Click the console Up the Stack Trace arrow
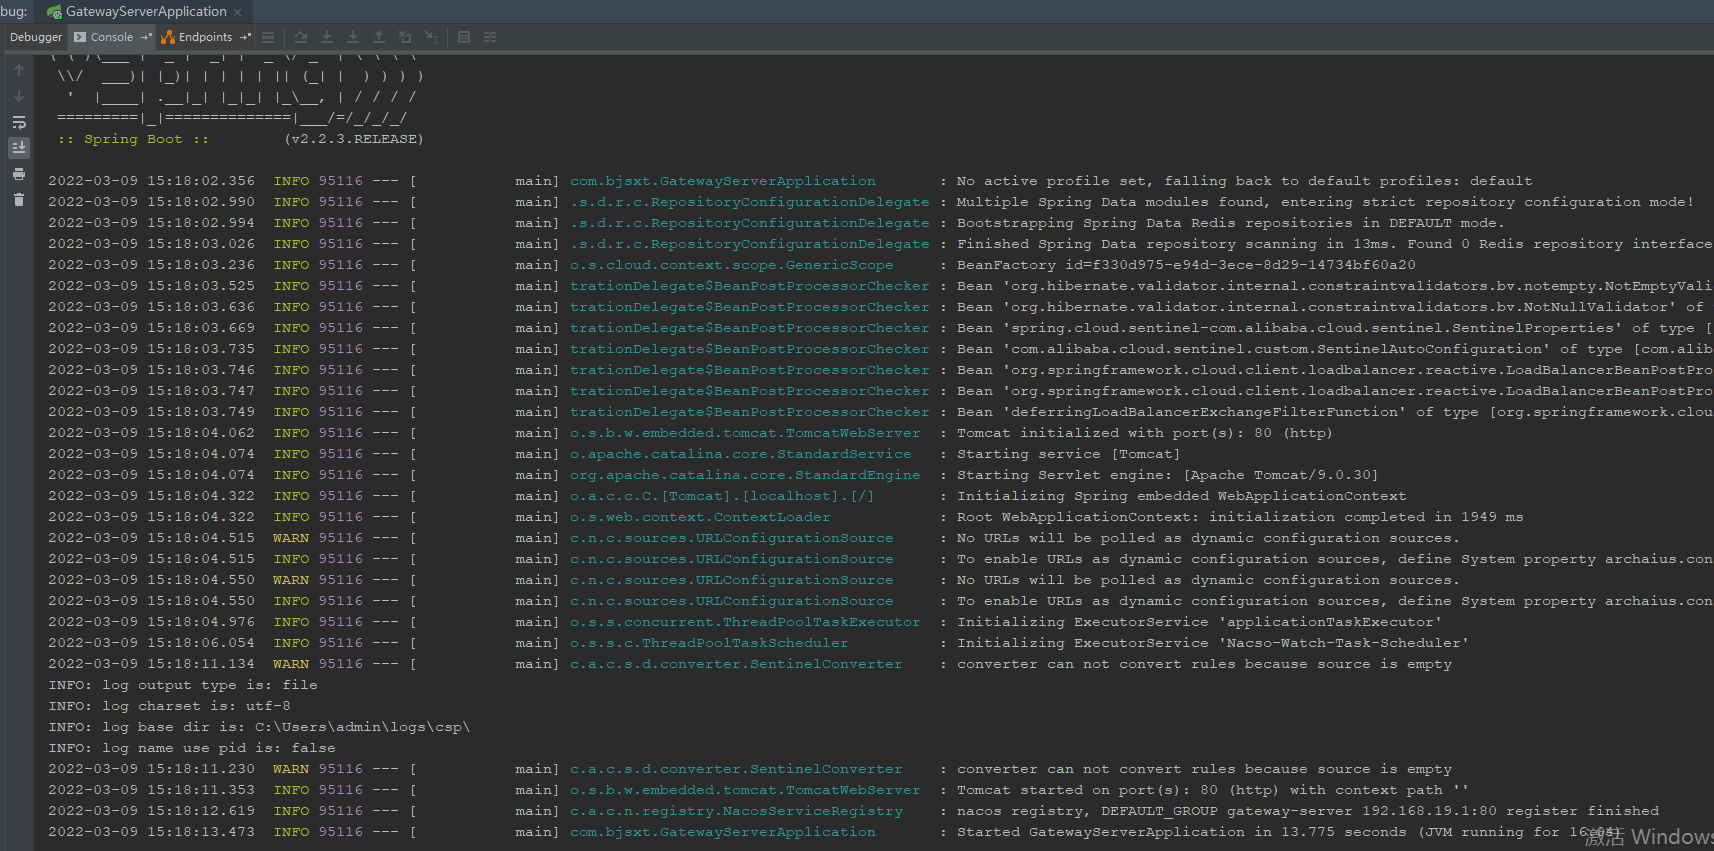 pos(19,70)
